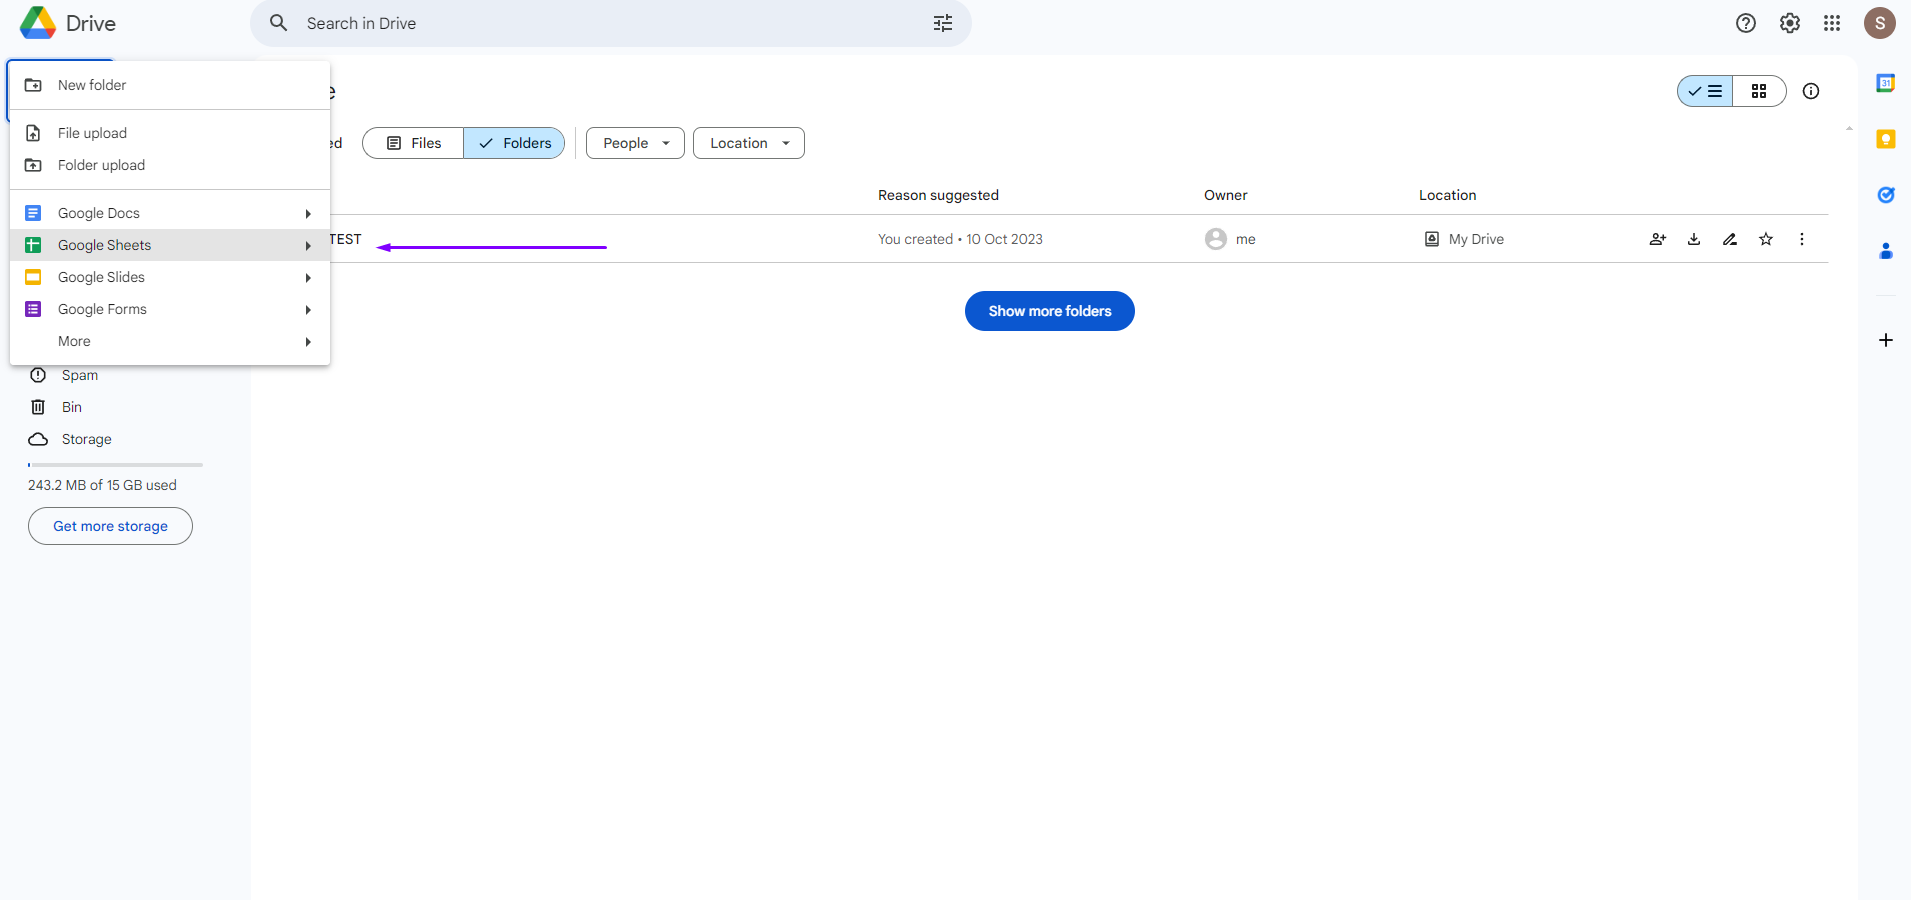Viewport: 1911px width, 900px height.
Task: Click the Spam icon in sidebar
Action: pos(38,375)
